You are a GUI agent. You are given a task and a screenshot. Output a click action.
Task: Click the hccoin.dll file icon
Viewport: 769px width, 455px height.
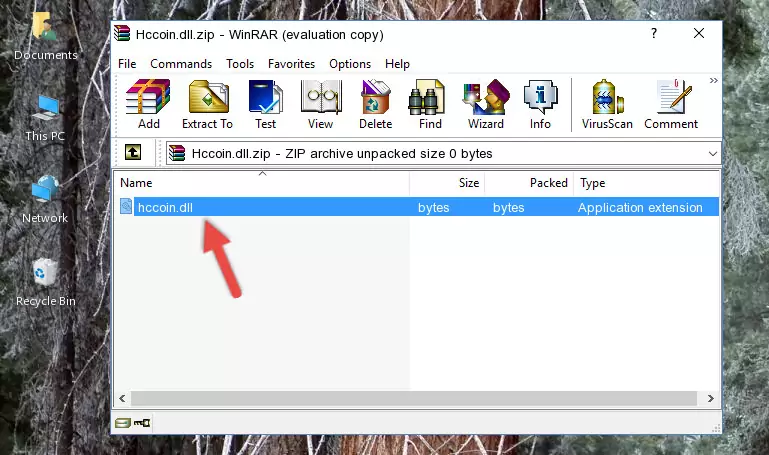[126, 206]
